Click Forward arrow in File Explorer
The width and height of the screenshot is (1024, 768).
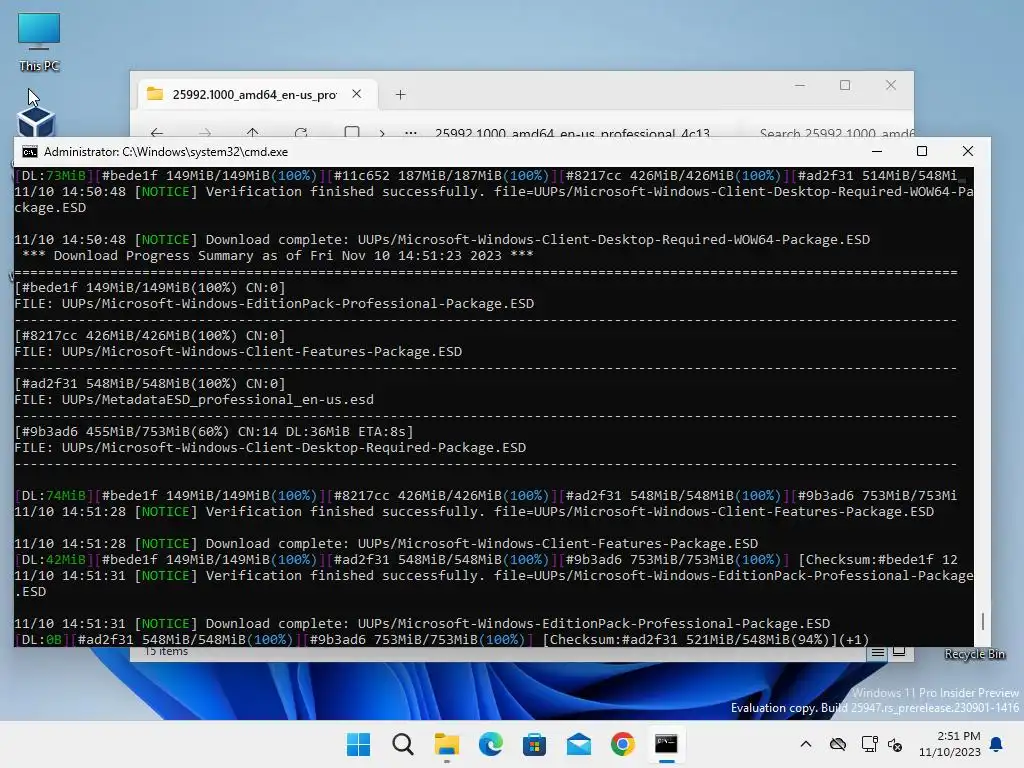pos(205,133)
